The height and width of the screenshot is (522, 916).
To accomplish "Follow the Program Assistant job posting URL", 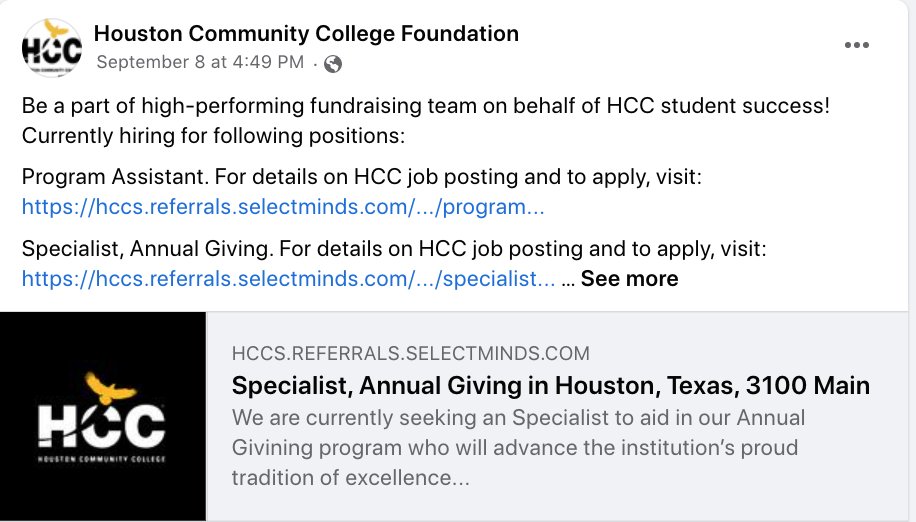I will 283,207.
